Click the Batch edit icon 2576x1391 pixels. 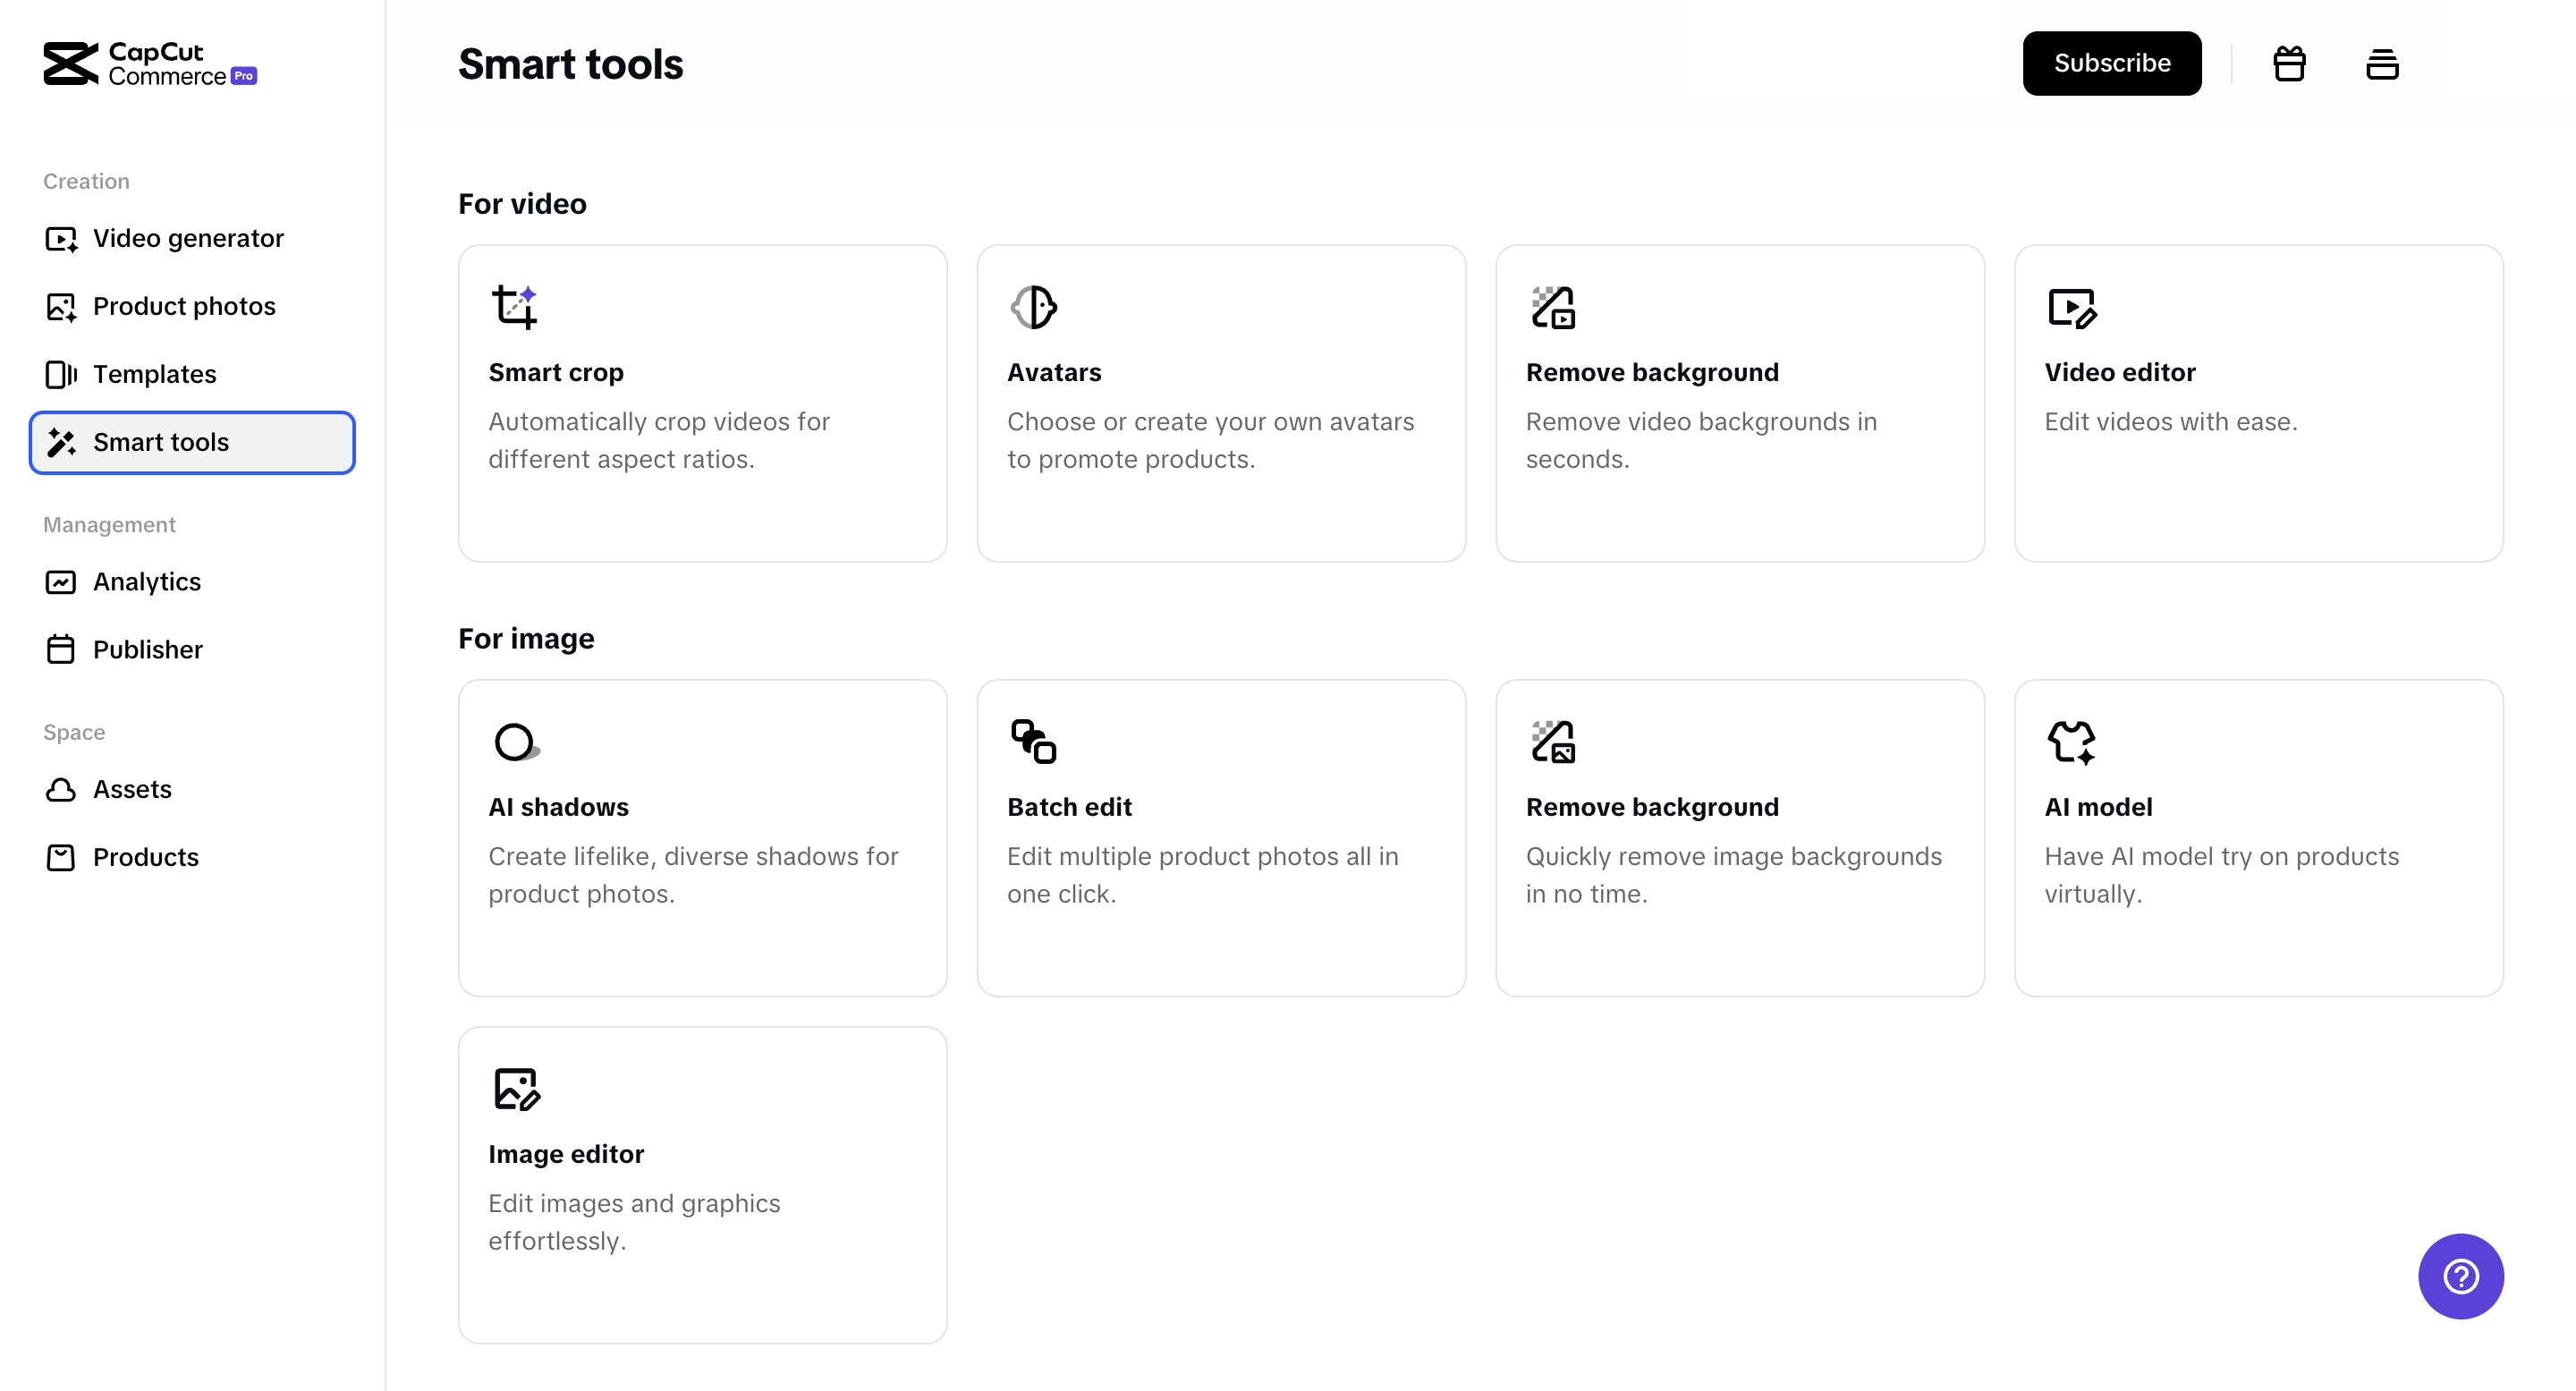pyautogui.click(x=1033, y=742)
